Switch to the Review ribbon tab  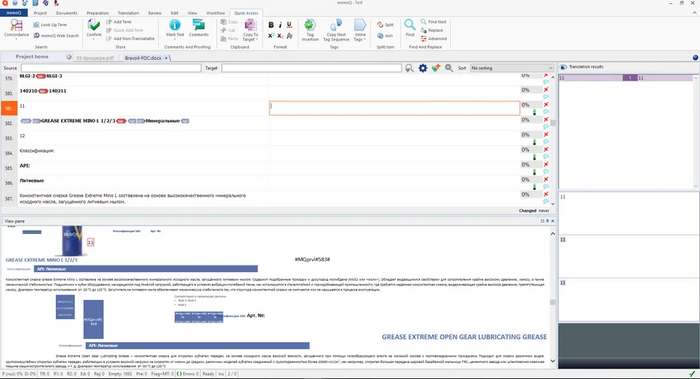pyautogui.click(x=155, y=13)
